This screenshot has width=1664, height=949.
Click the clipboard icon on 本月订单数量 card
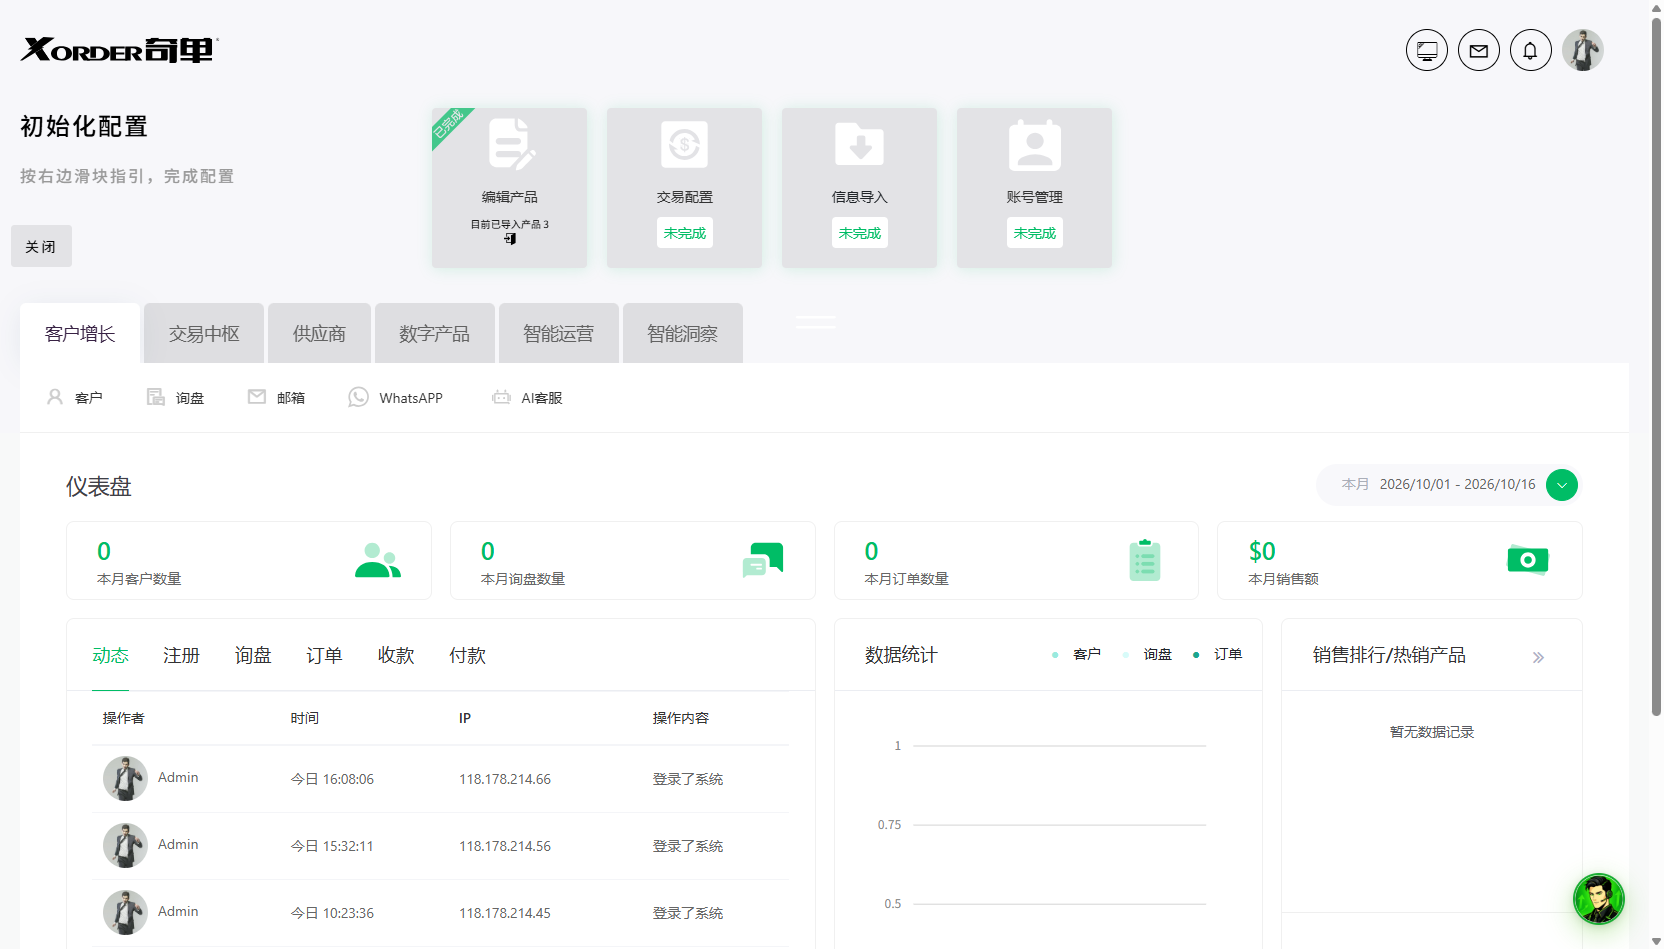pyautogui.click(x=1145, y=560)
